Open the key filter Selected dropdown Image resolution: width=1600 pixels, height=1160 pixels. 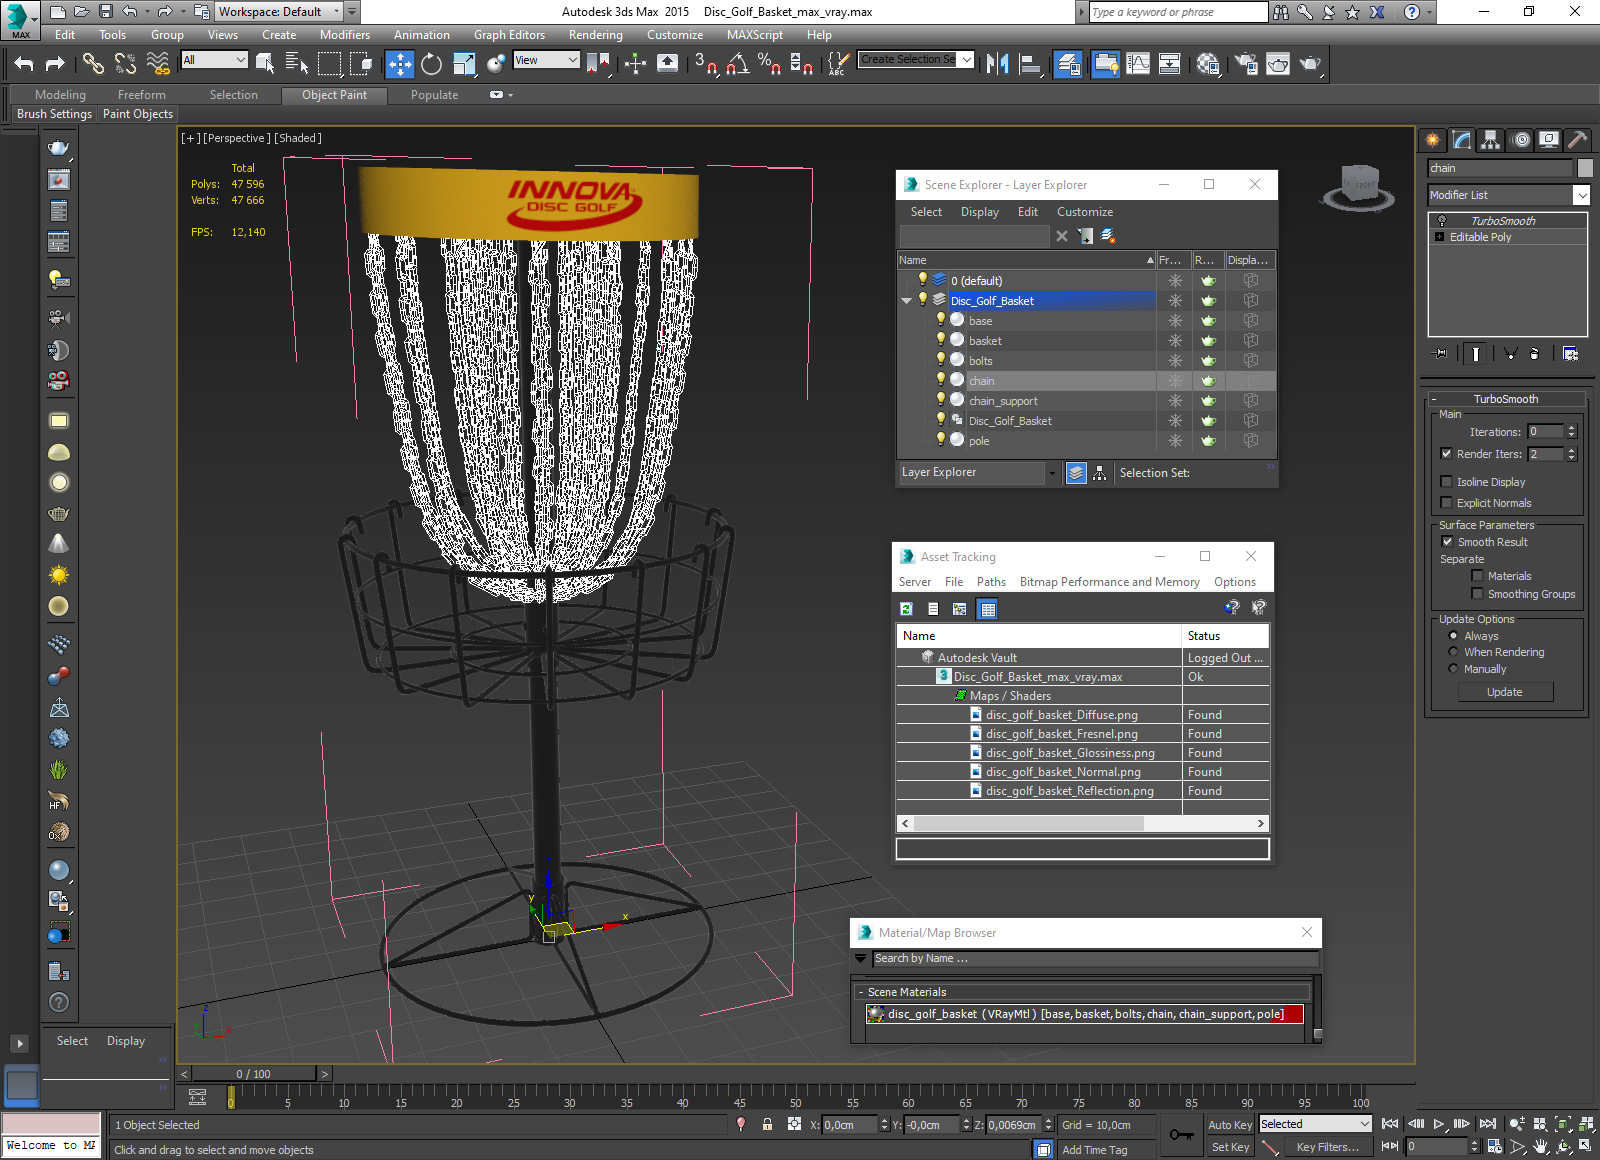click(1314, 1124)
